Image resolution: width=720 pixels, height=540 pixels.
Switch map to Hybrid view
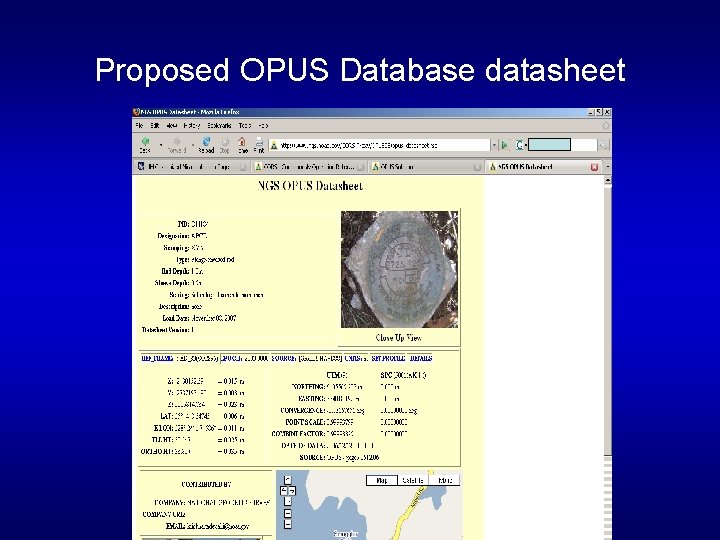tap(444, 480)
